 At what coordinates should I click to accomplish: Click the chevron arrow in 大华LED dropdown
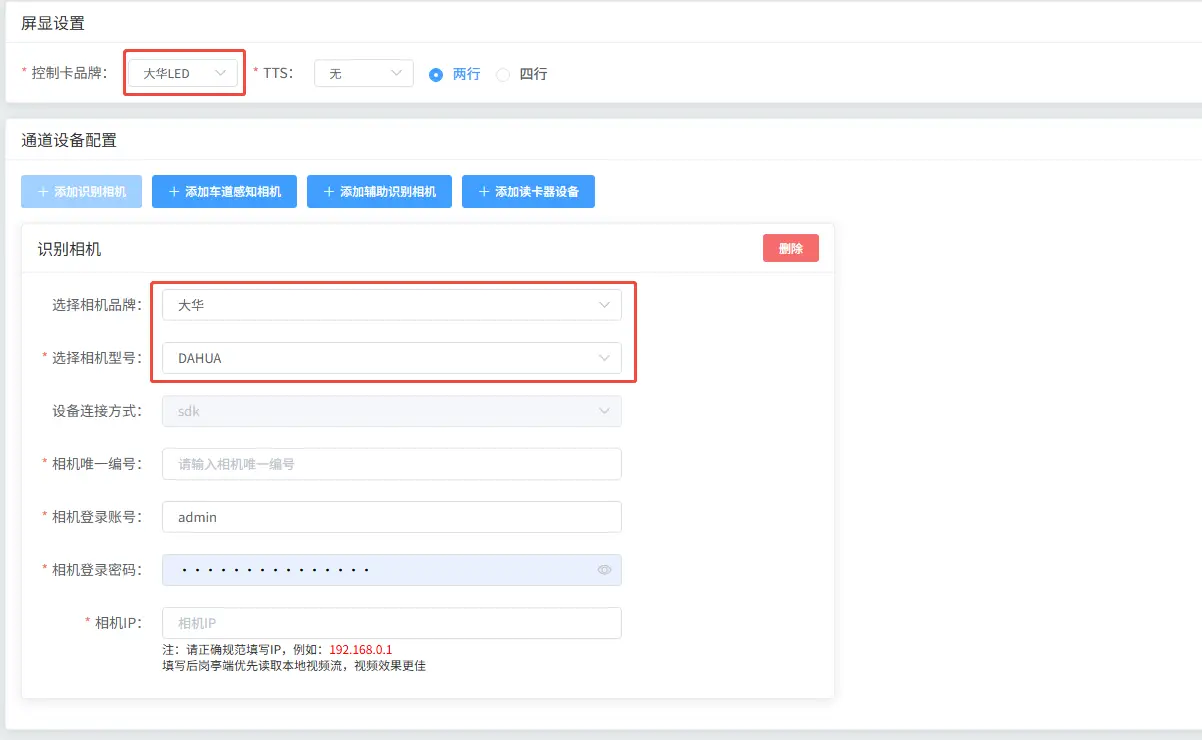pos(221,73)
